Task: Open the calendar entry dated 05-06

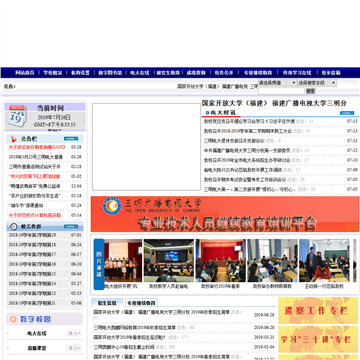Action: click(x=32, y=303)
